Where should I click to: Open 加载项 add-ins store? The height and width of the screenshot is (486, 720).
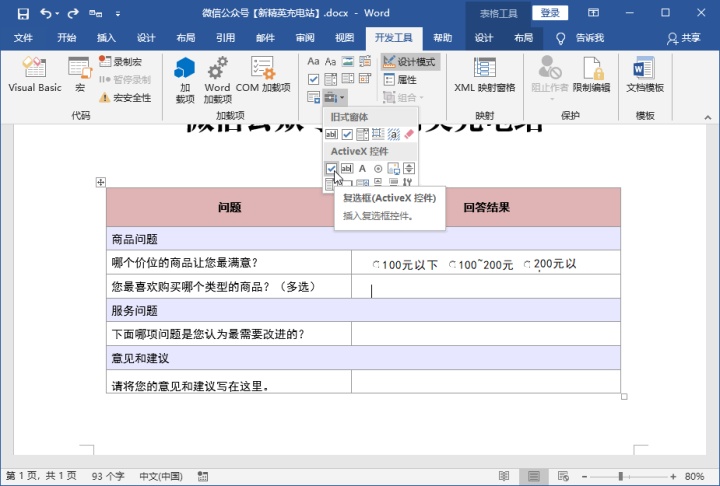pyautogui.click(x=185, y=79)
